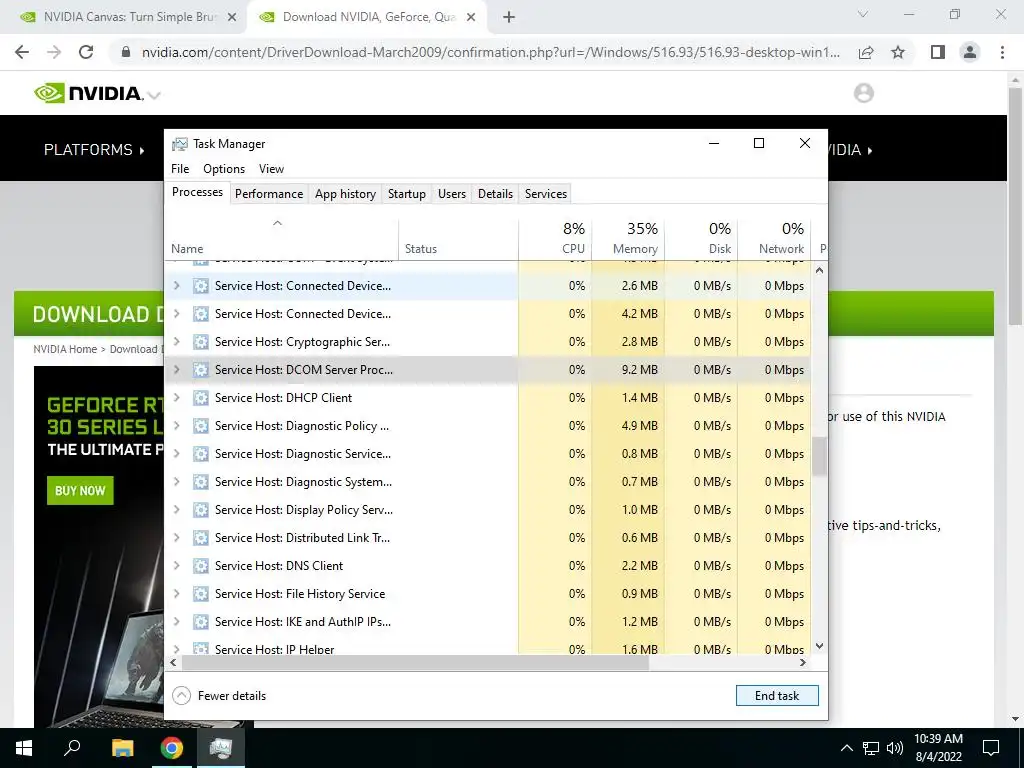1024x768 pixels.
Task: Open Task Manager View menu
Action: click(x=271, y=168)
